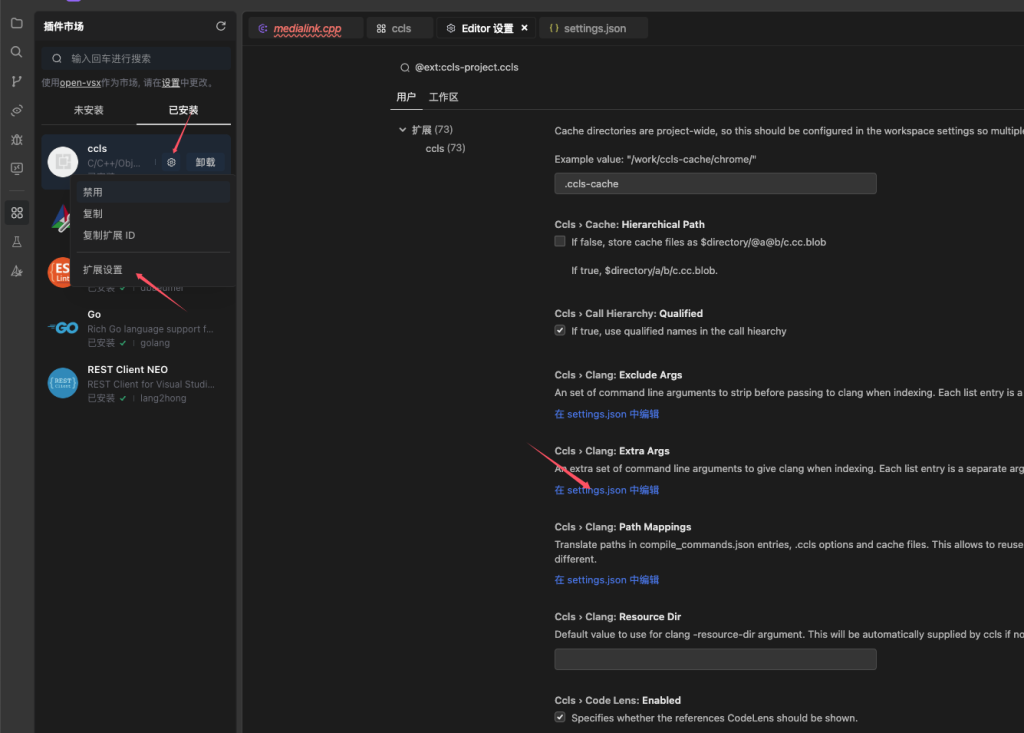Edit Exclude Args in settings.json link
This screenshot has width=1024, height=733.
pyautogui.click(x=607, y=414)
